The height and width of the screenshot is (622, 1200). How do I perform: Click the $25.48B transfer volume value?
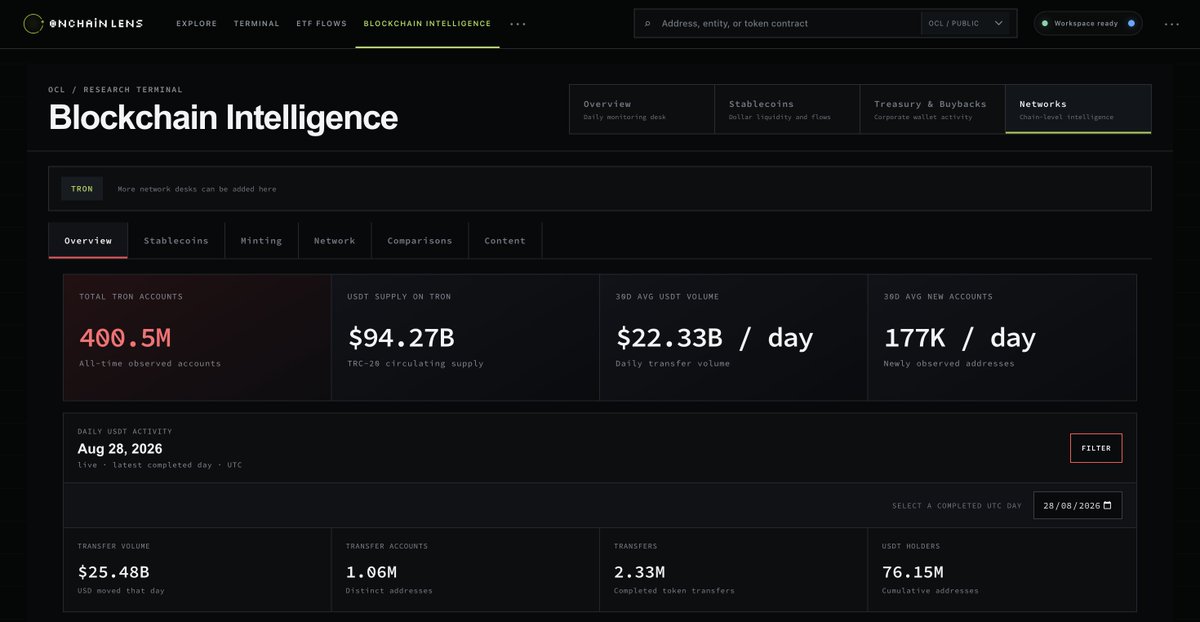click(x=113, y=572)
